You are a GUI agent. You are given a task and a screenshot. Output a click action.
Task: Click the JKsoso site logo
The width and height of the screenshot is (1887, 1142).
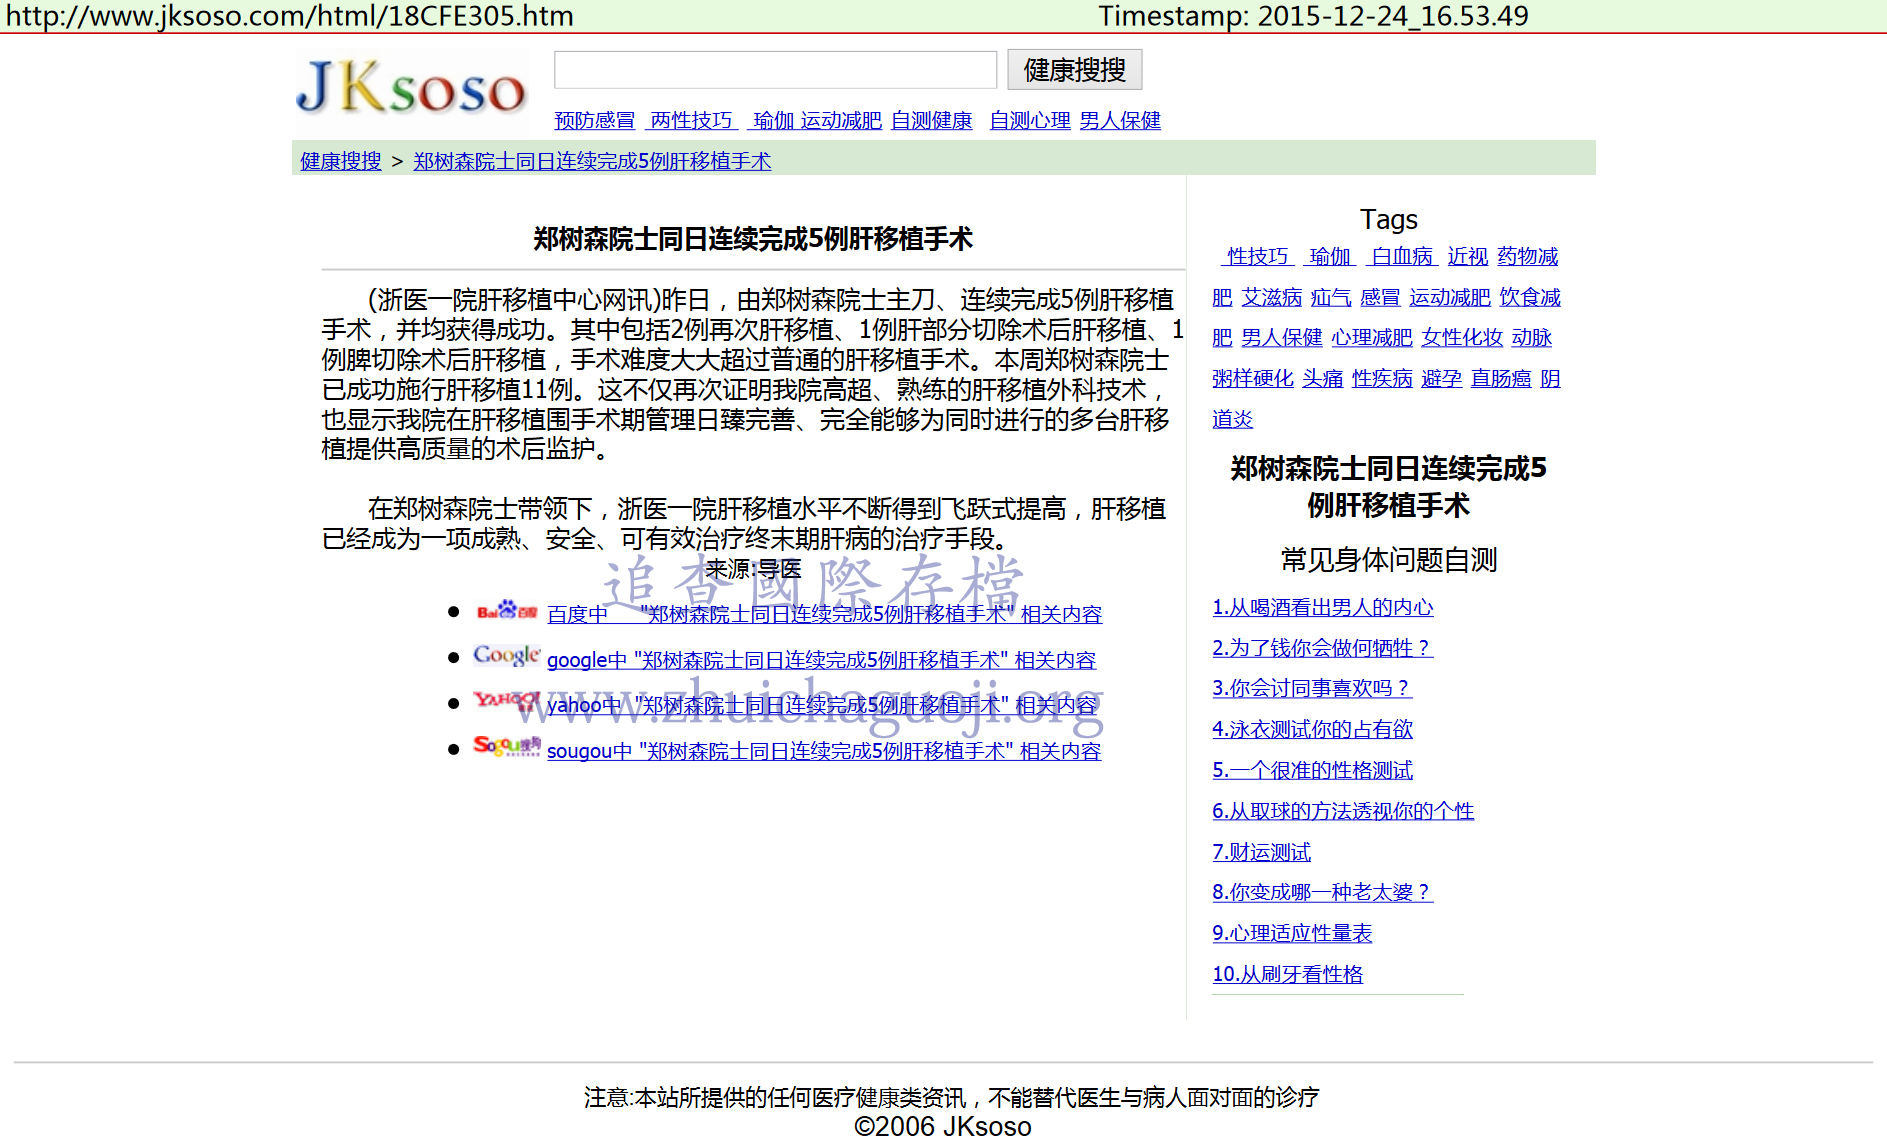click(x=410, y=88)
